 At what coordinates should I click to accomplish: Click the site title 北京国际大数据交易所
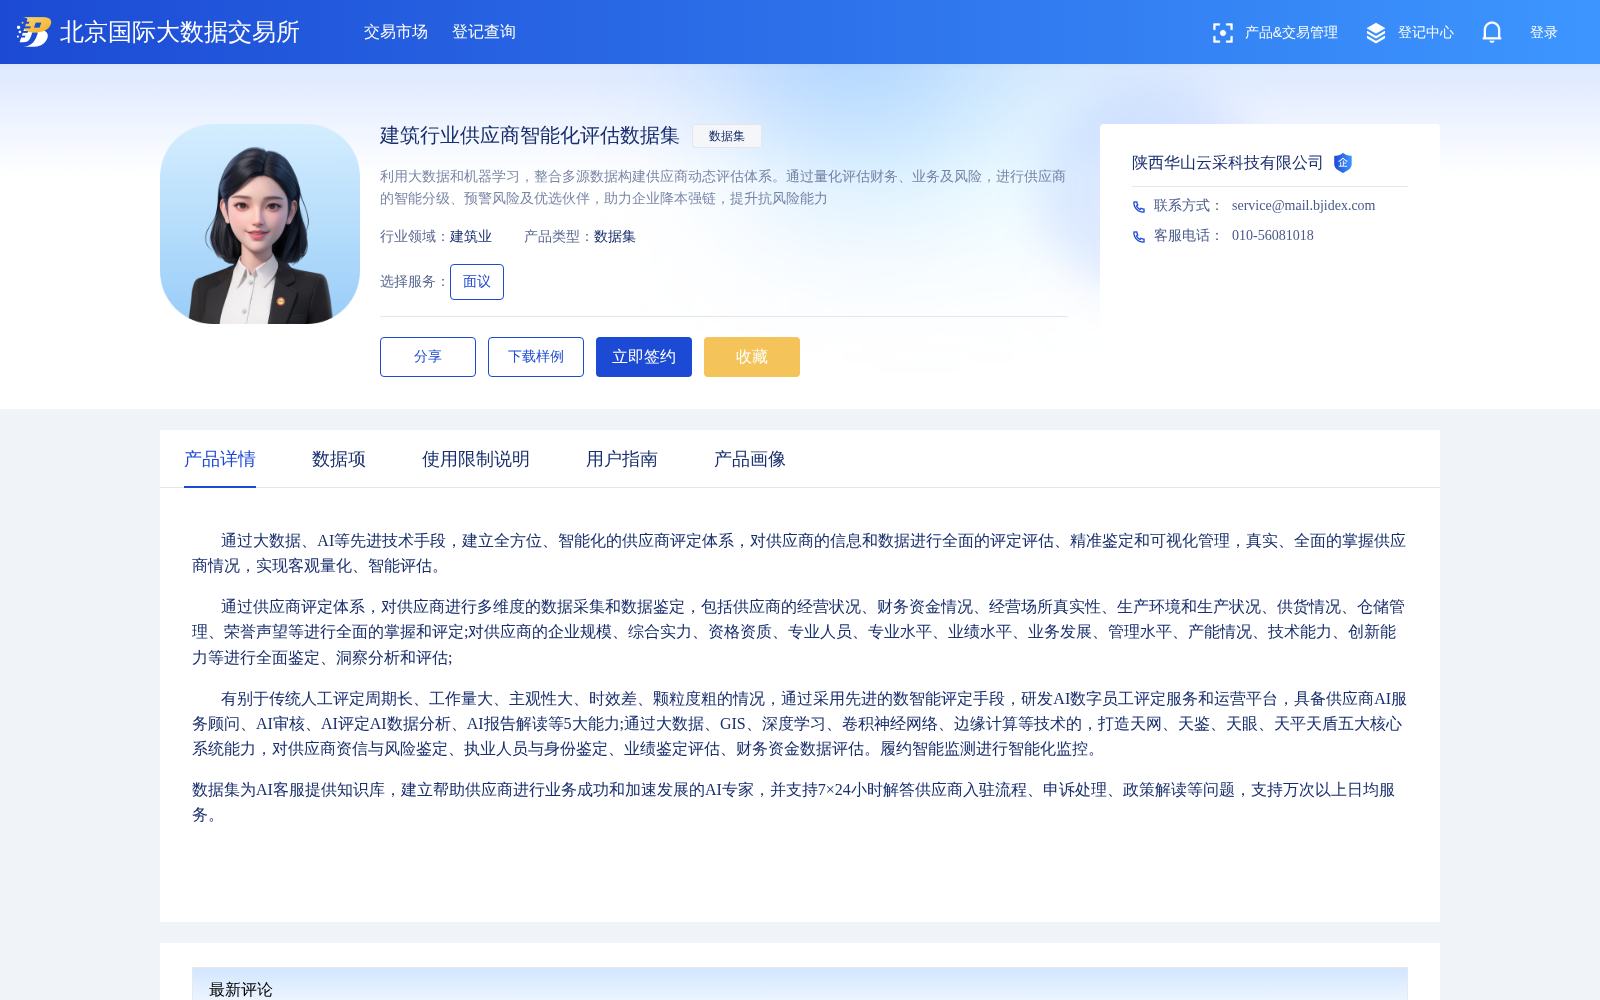coord(180,32)
